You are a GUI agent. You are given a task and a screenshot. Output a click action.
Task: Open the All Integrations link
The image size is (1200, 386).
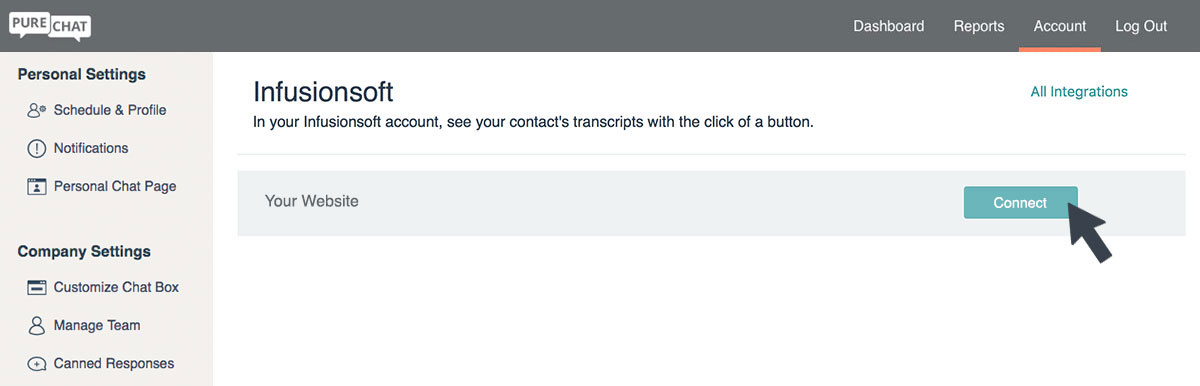coord(1079,91)
